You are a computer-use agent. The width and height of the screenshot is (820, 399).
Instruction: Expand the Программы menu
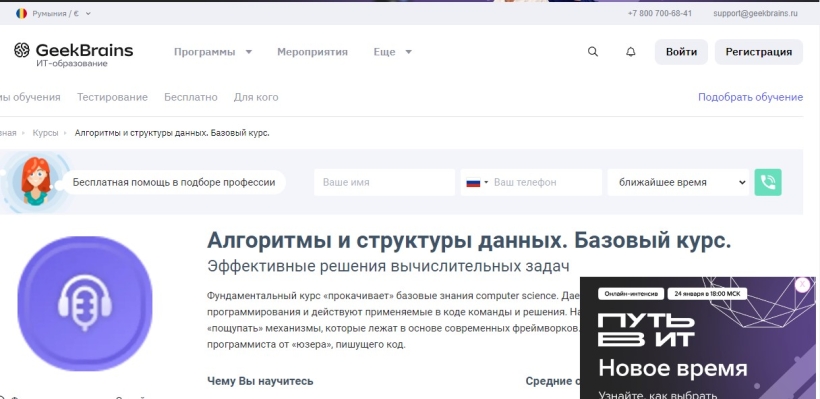[x=213, y=52]
